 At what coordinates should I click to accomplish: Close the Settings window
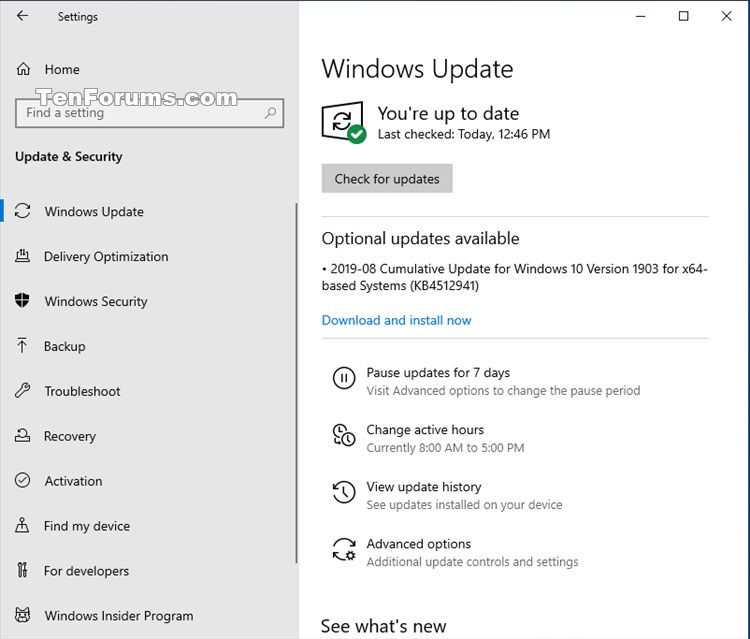coord(726,16)
